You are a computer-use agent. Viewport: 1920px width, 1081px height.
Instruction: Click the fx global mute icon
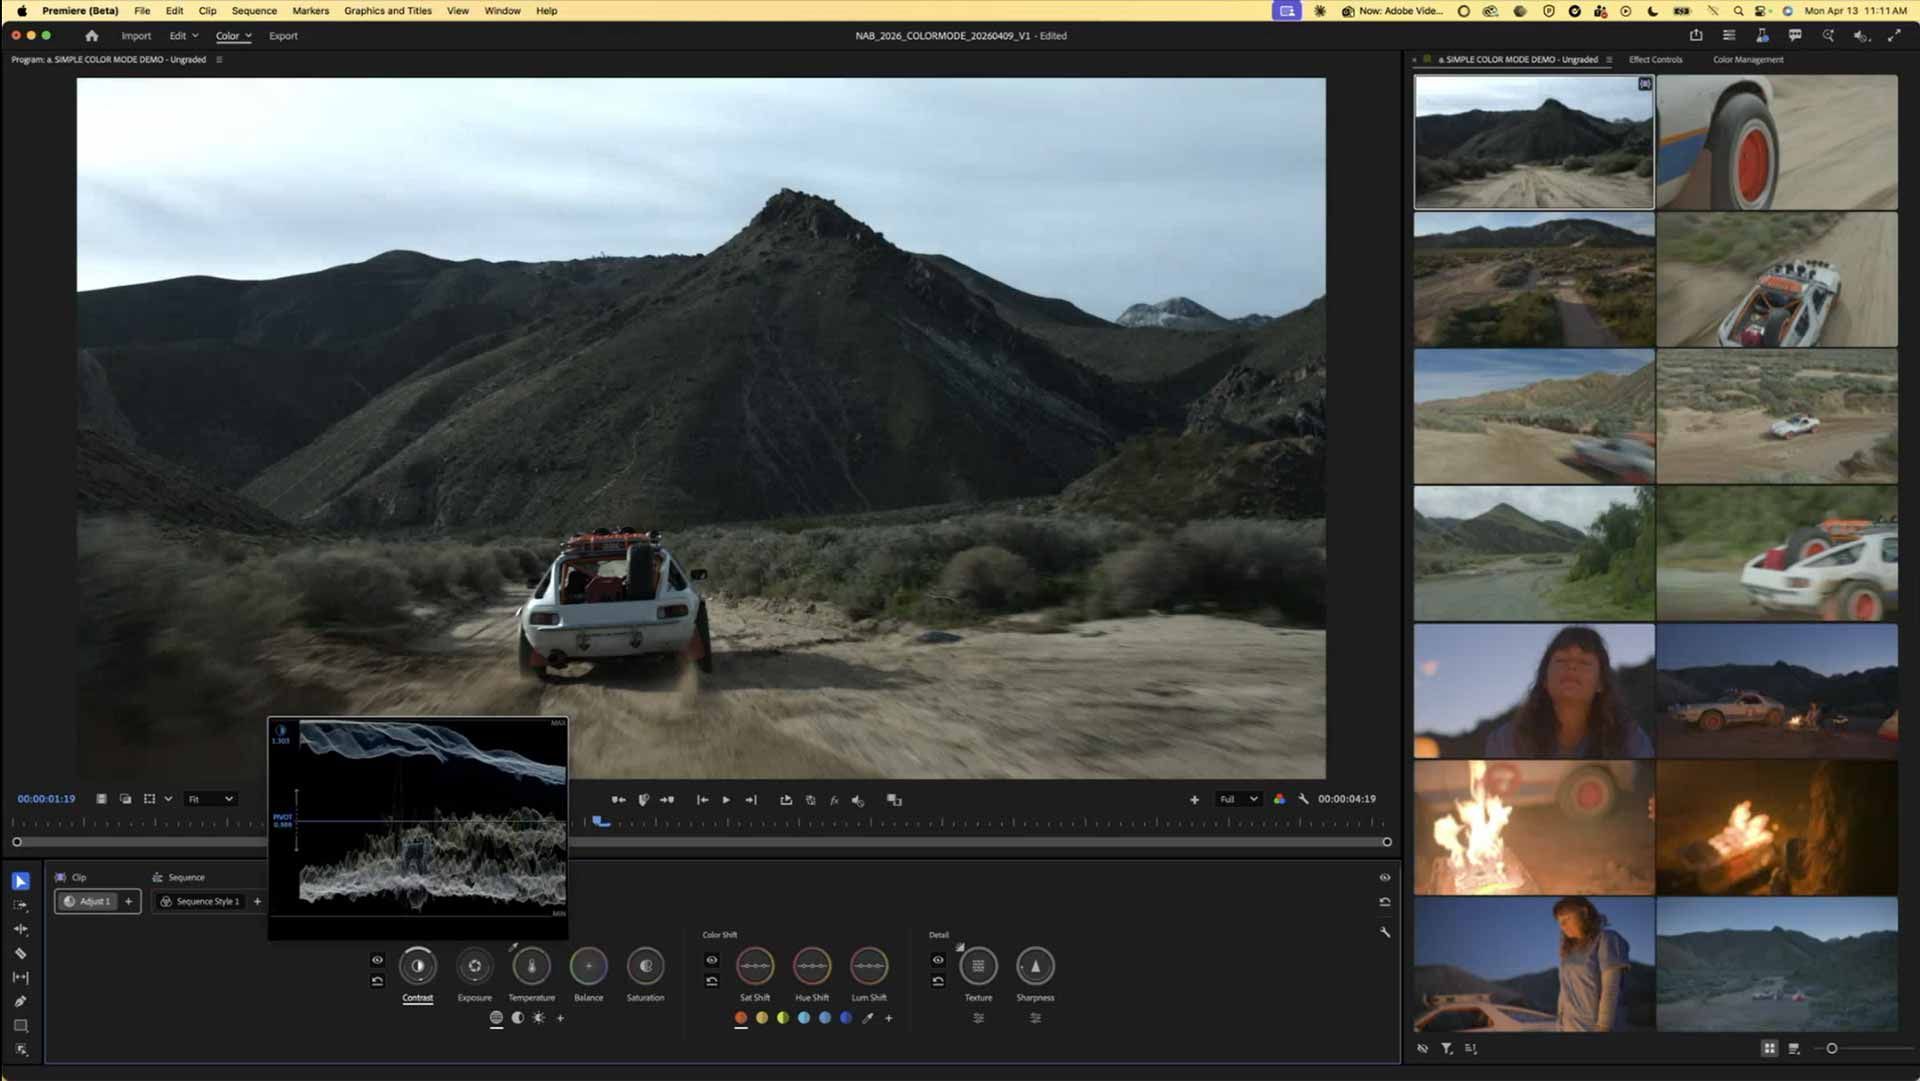tap(834, 800)
